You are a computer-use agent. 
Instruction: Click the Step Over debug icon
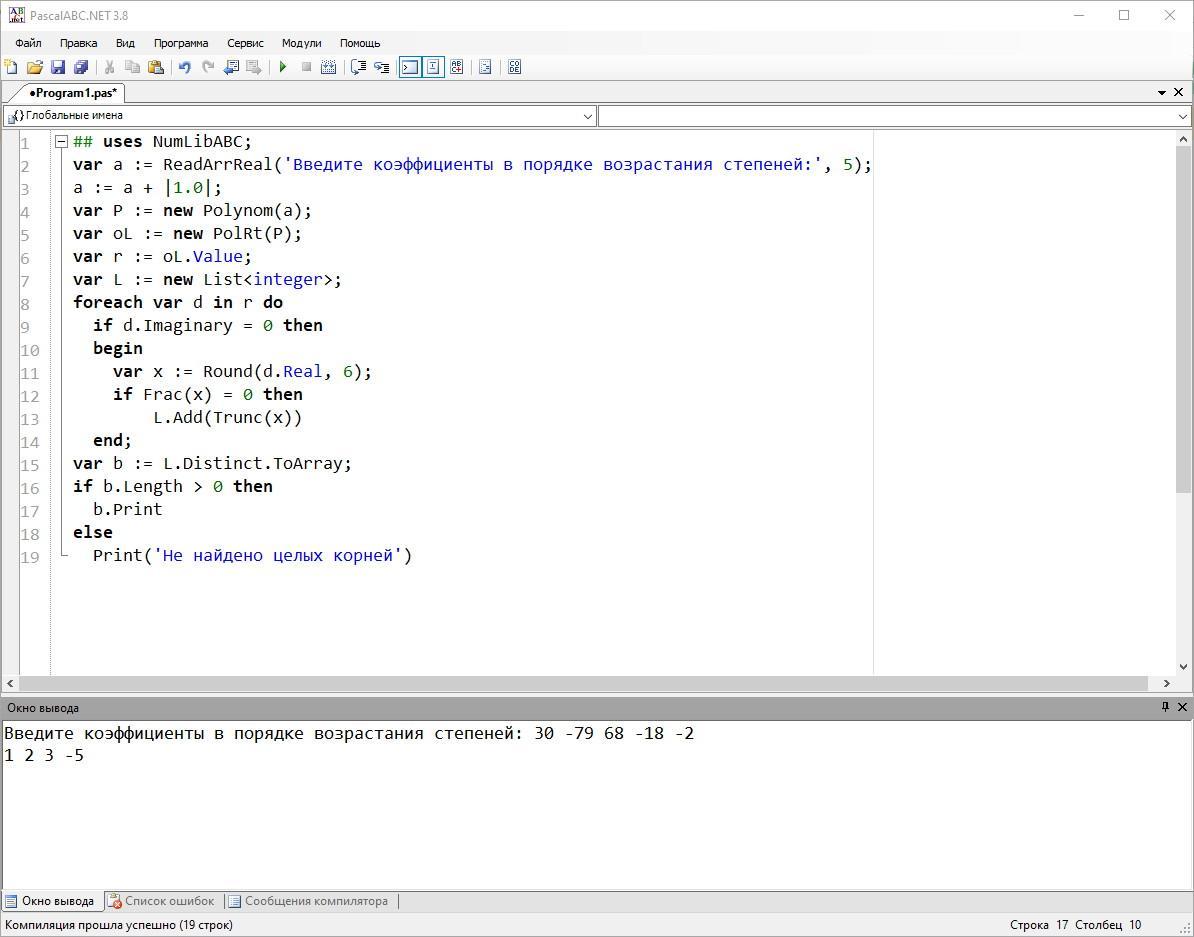click(x=358, y=67)
